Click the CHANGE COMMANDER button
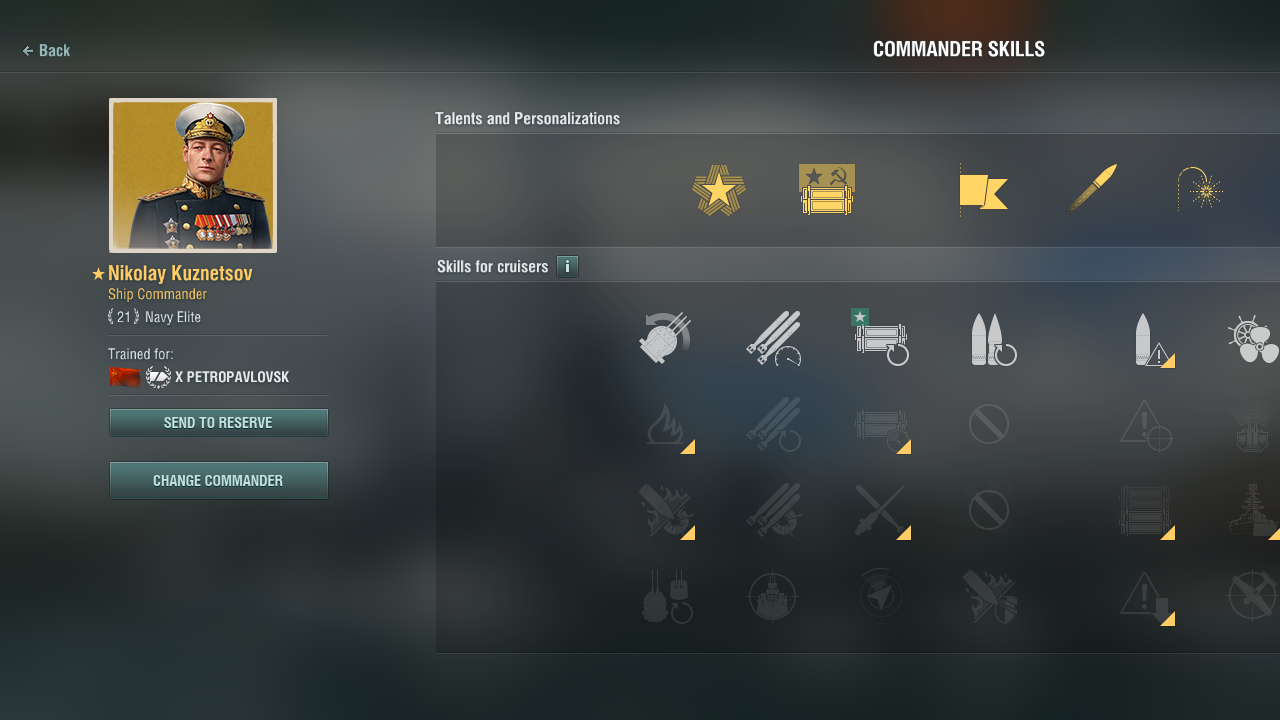The width and height of the screenshot is (1280, 720). [x=218, y=480]
